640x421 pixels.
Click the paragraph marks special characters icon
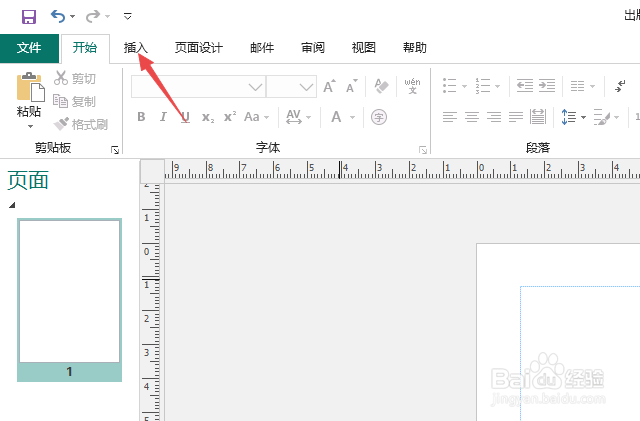click(620, 86)
